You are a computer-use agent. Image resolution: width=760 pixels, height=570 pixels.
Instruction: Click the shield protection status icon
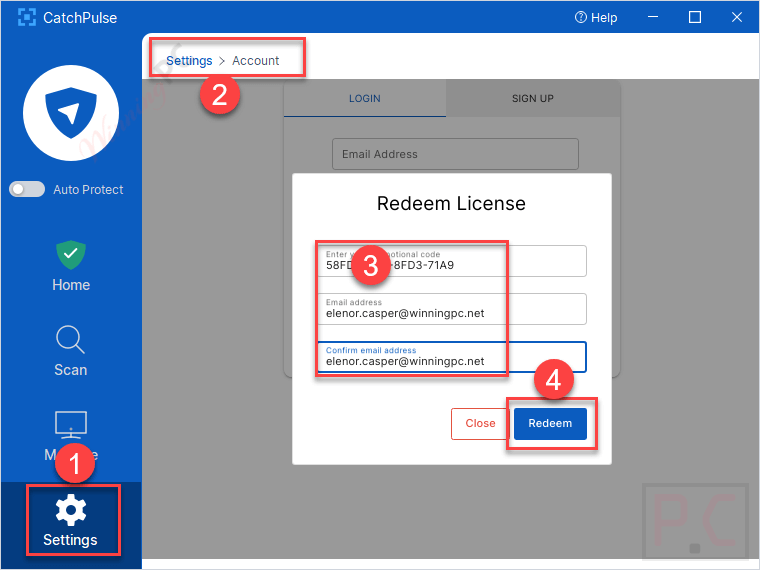pyautogui.click(x=71, y=113)
